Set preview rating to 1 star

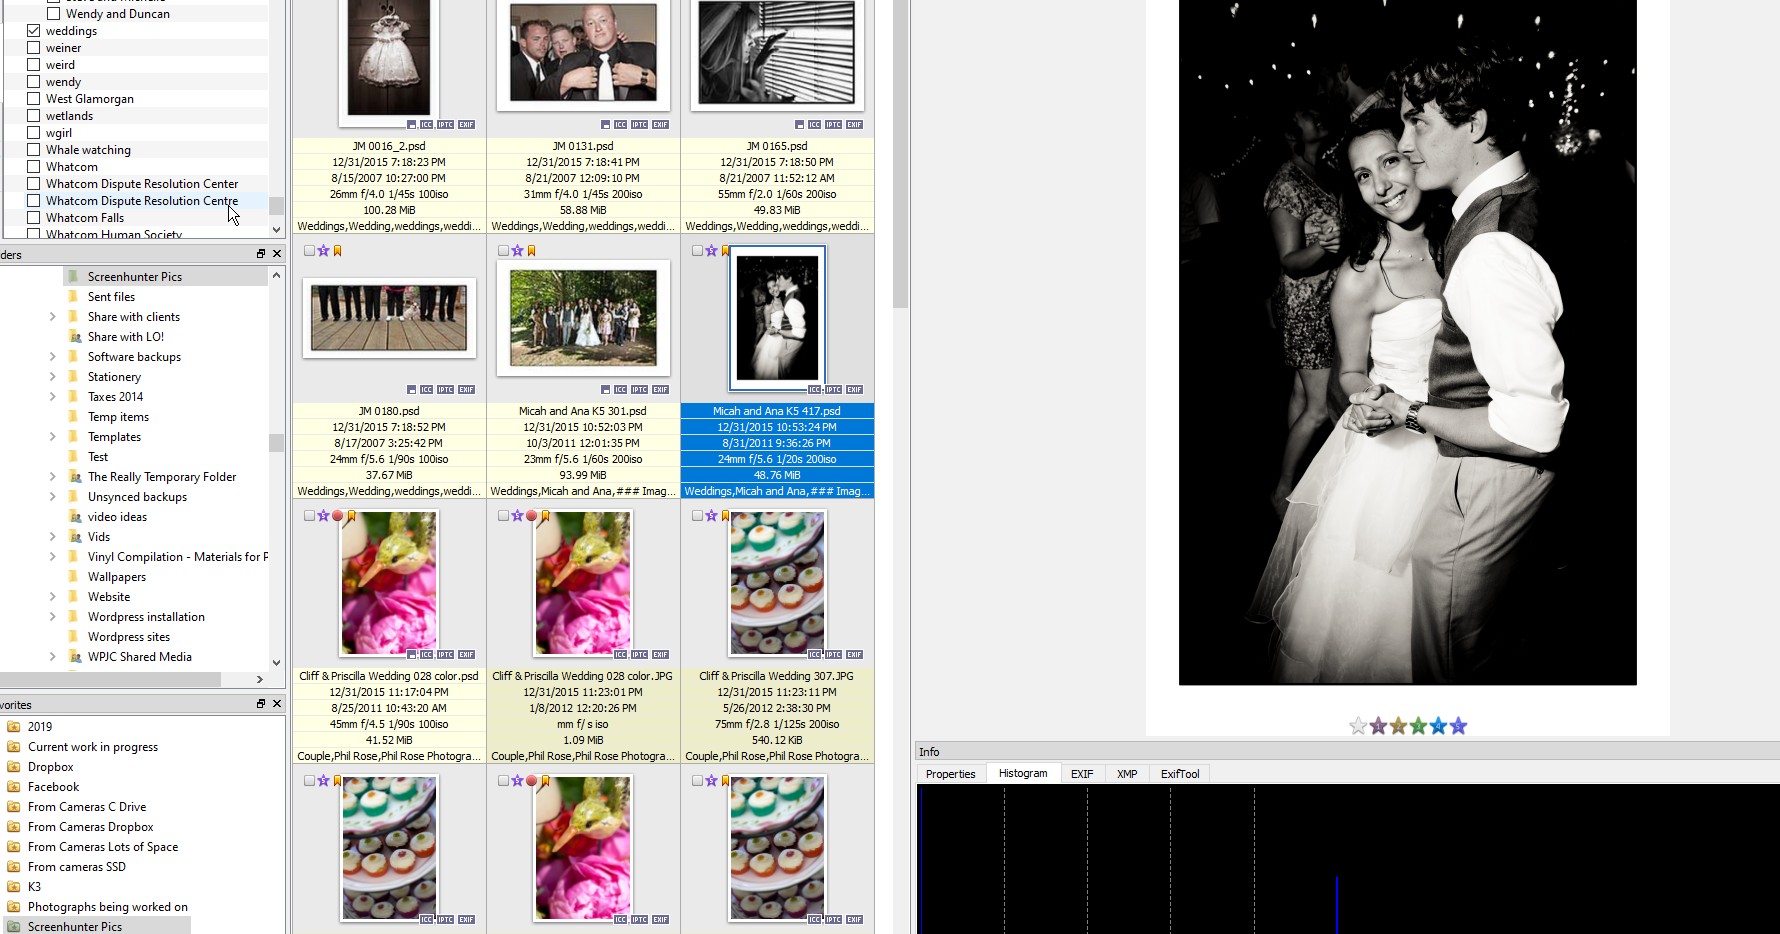point(1378,726)
